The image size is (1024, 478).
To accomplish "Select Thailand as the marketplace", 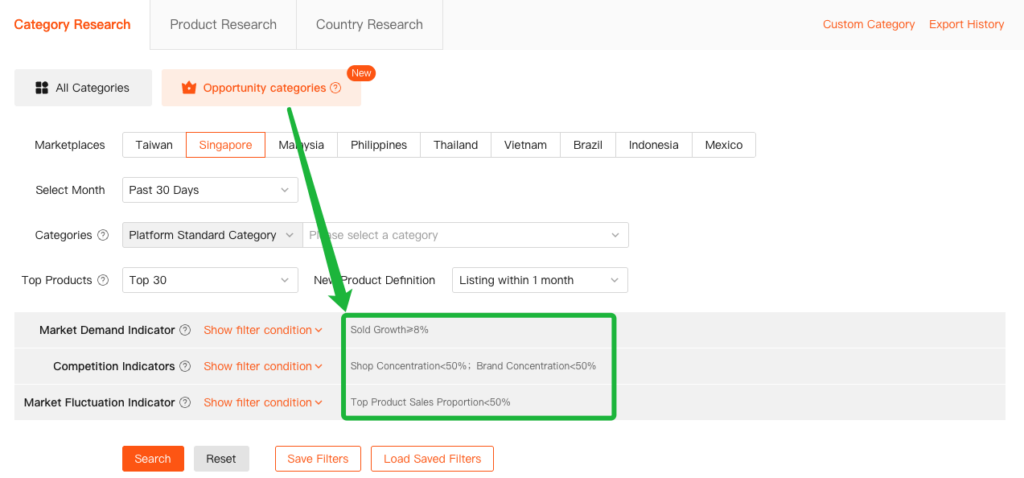I will [455, 145].
